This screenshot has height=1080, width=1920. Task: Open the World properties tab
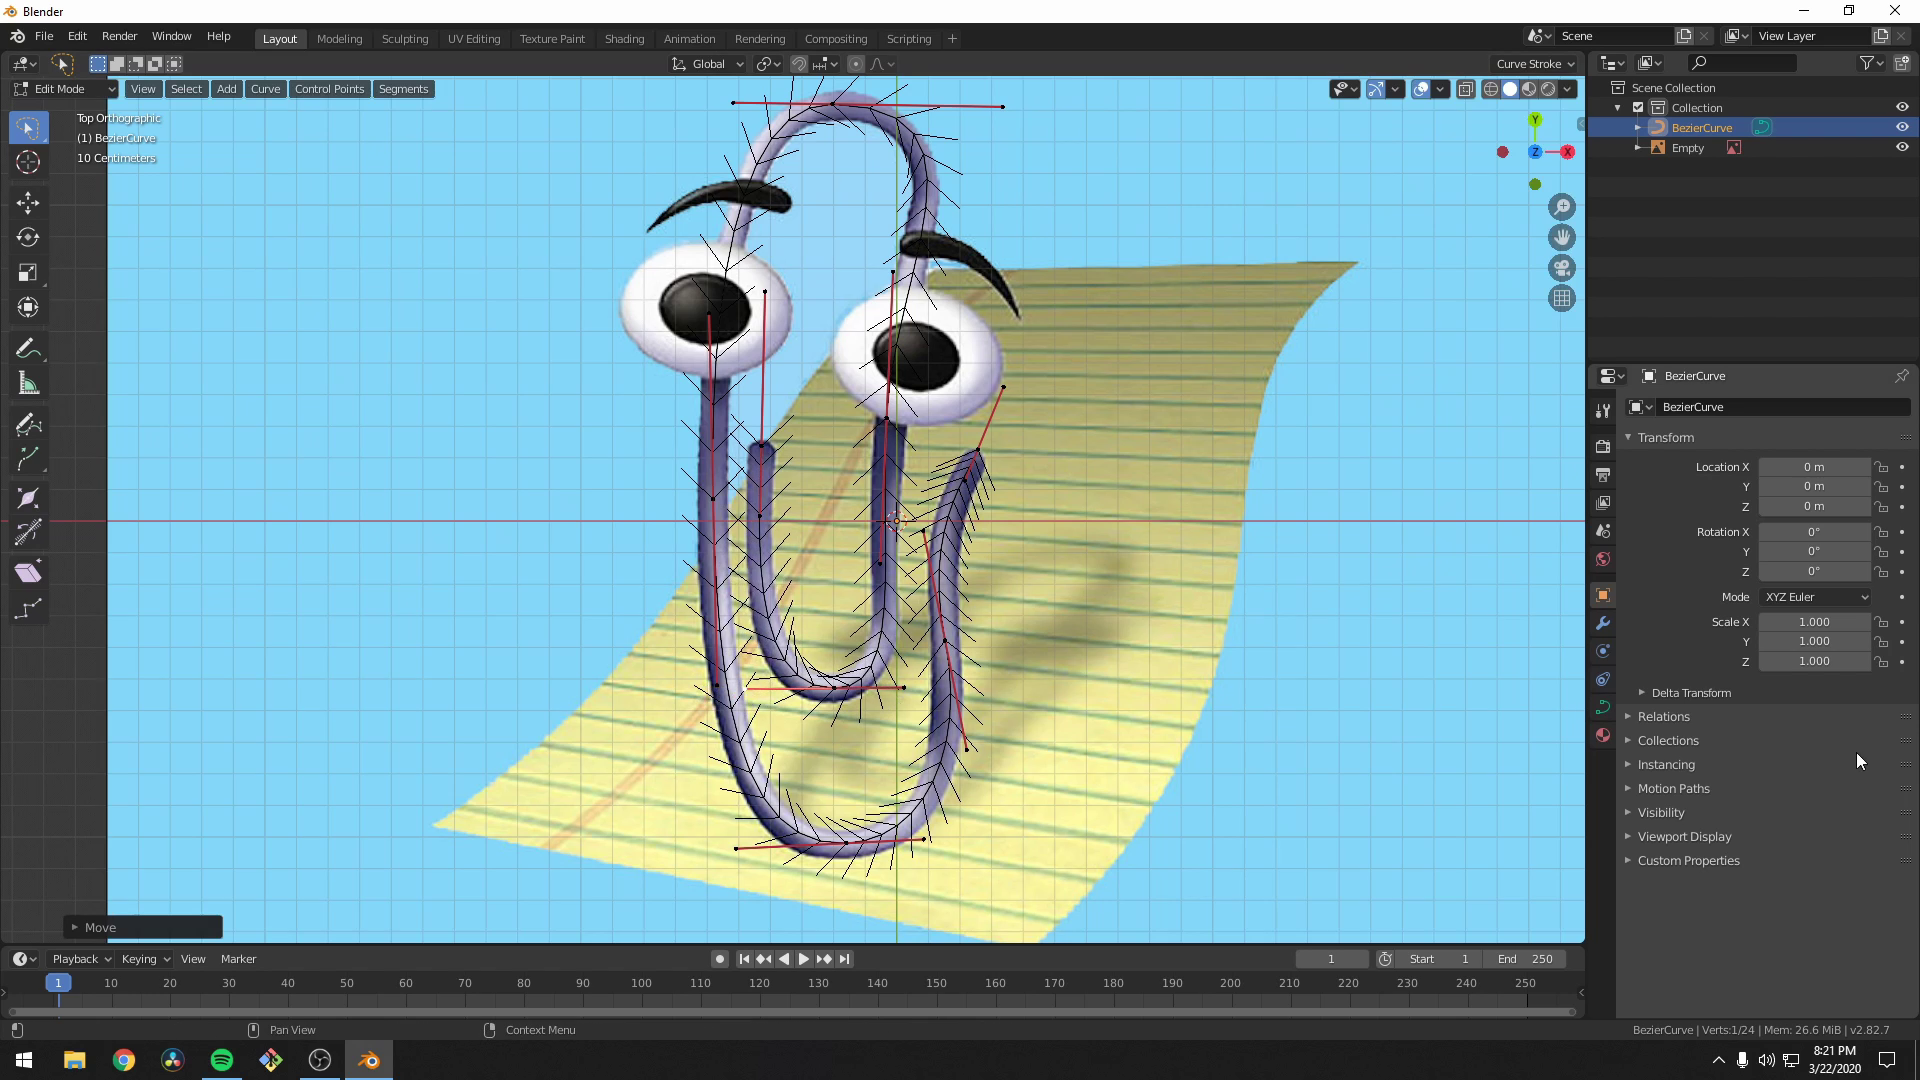[x=1603, y=559]
